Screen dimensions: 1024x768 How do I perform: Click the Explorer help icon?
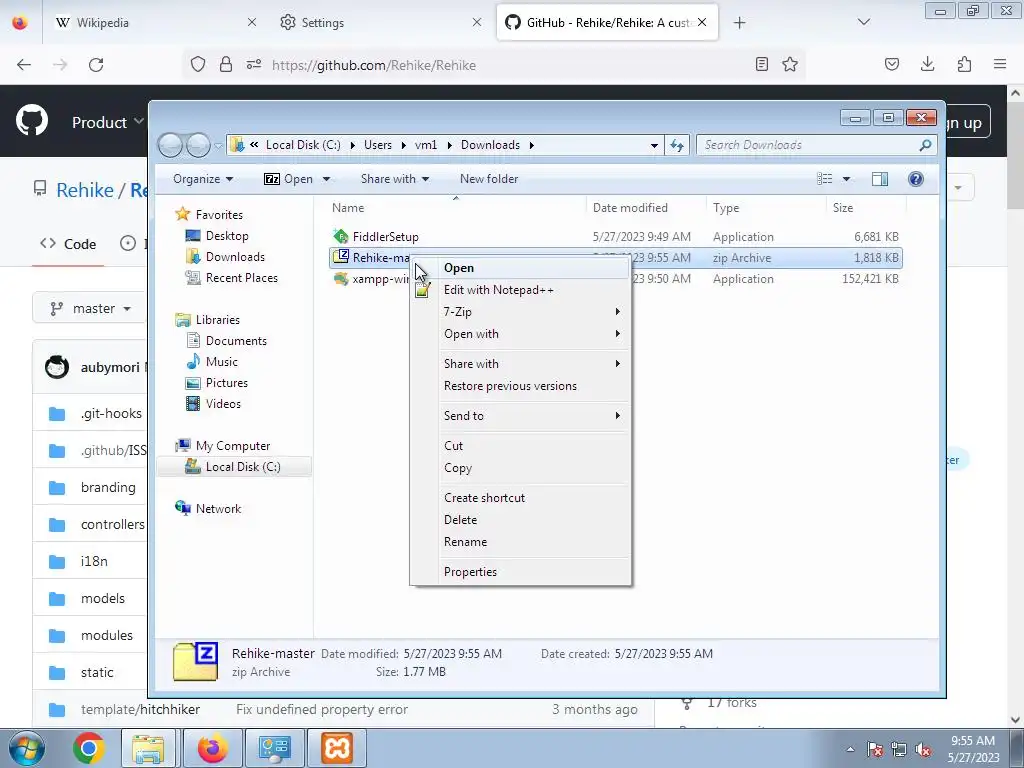[916, 179]
